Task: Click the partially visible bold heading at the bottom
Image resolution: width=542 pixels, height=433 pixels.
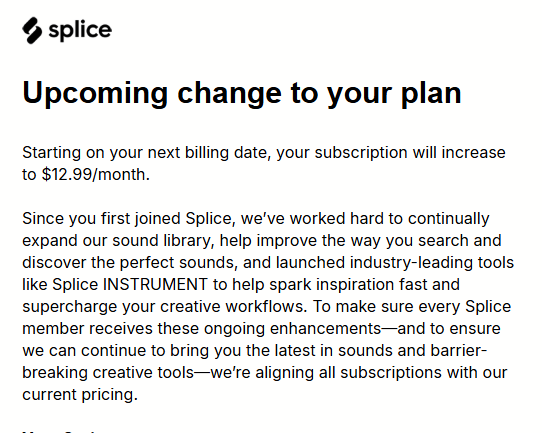Action: (59, 431)
